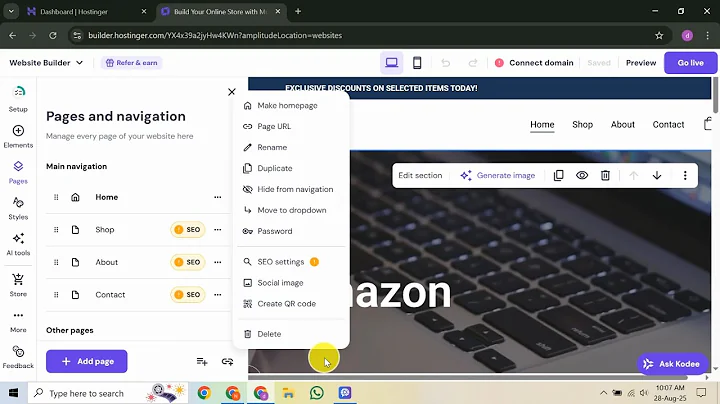Image resolution: width=720 pixels, height=404 pixels.
Task: Open options for the Home page
Action: (218, 197)
